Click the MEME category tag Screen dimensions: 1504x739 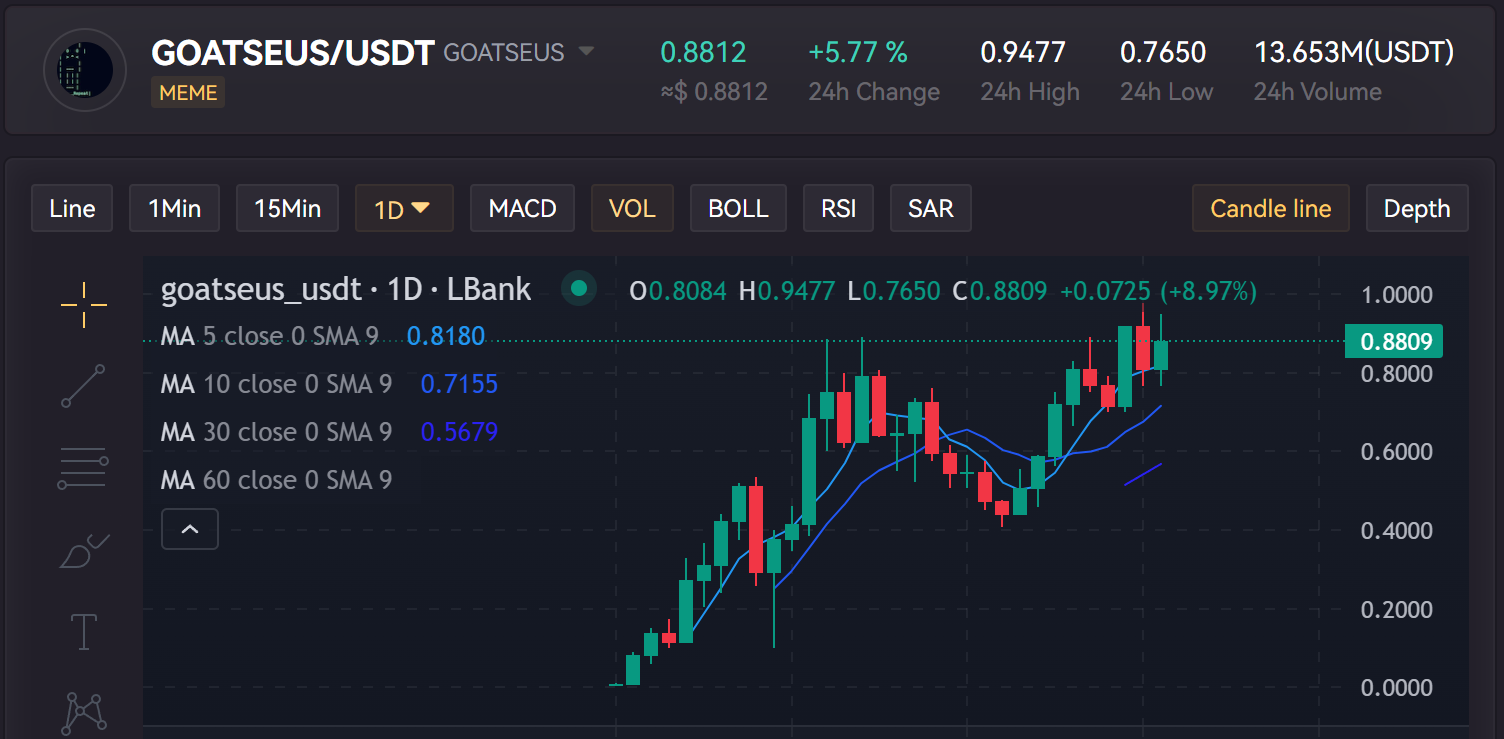(x=188, y=93)
